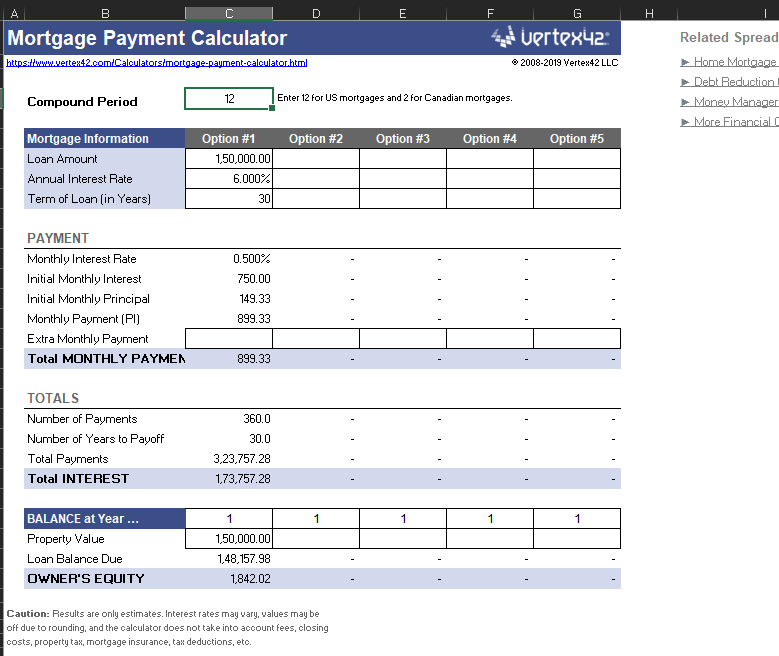
Task: Click the Initial Monthly Interest value 750.00
Action: (x=254, y=278)
